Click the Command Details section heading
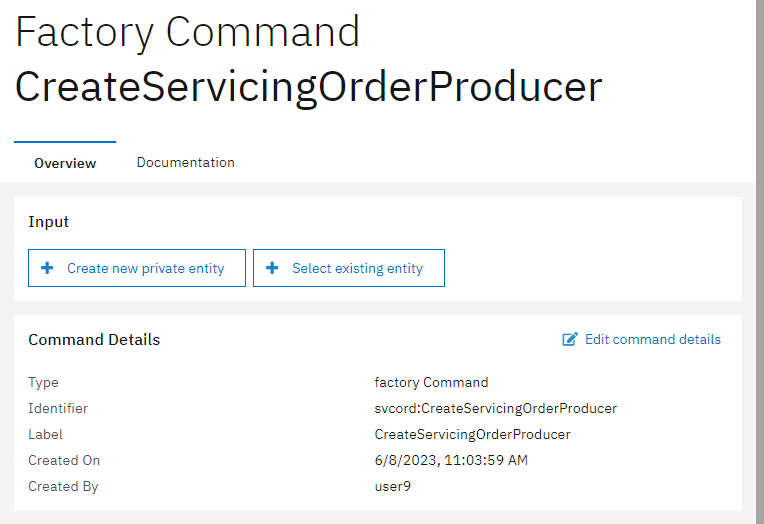 click(x=94, y=340)
